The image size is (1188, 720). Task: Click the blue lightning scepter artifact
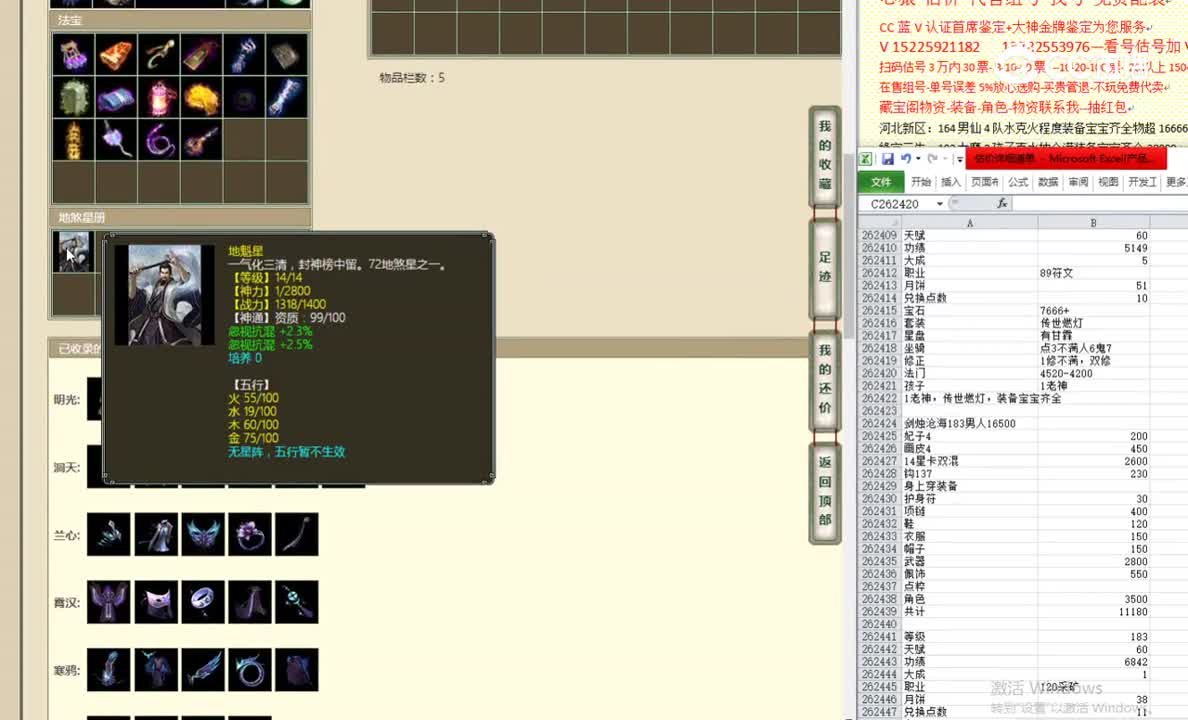point(287,97)
